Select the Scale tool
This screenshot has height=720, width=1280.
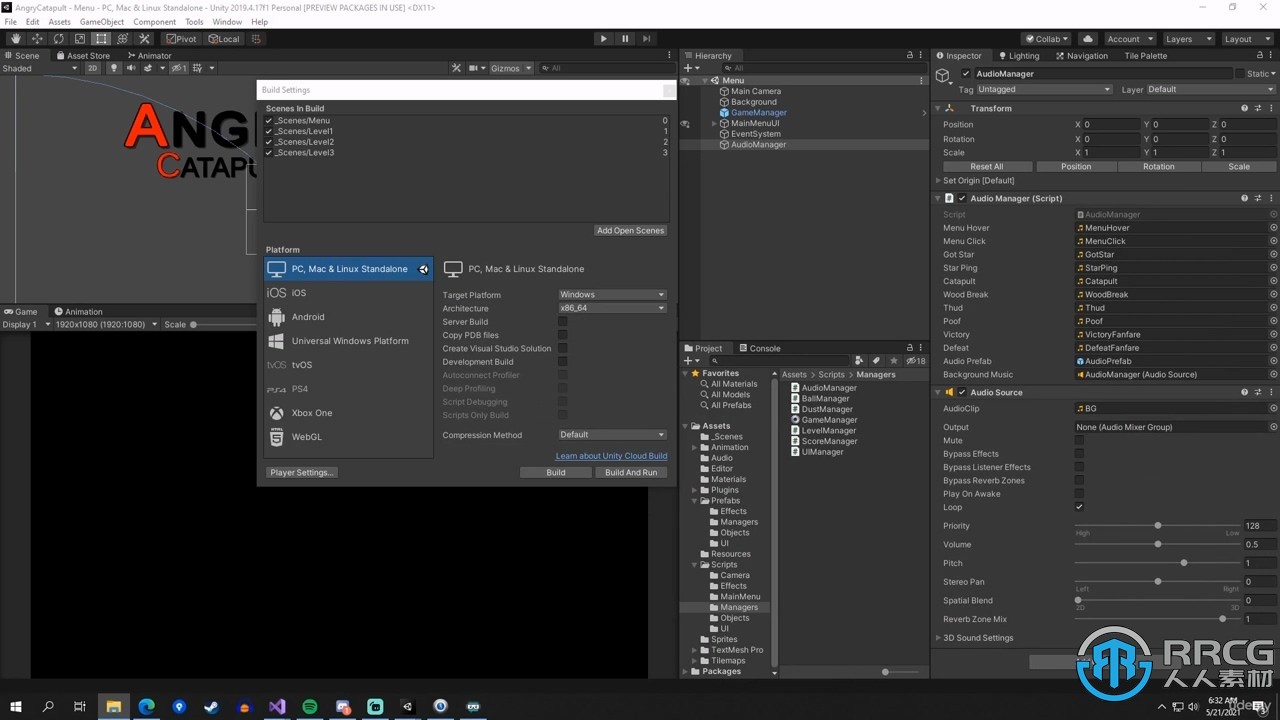coord(80,39)
